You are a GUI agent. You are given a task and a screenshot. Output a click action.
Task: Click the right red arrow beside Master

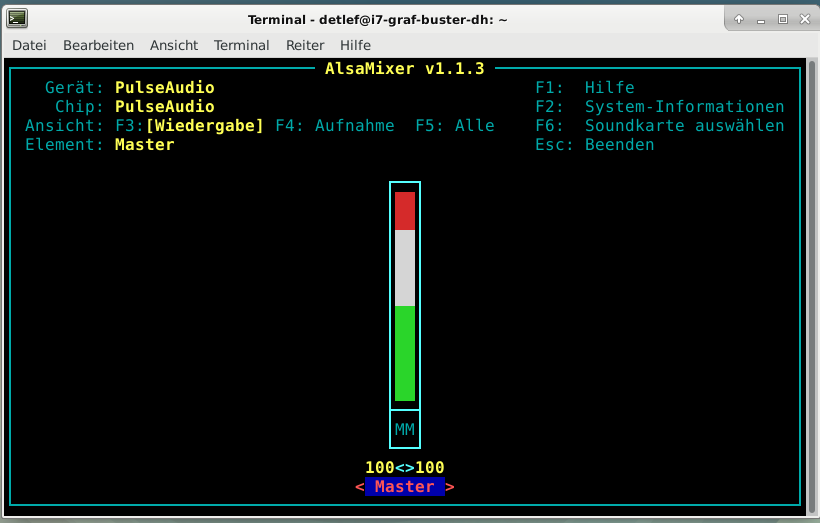tap(450, 487)
